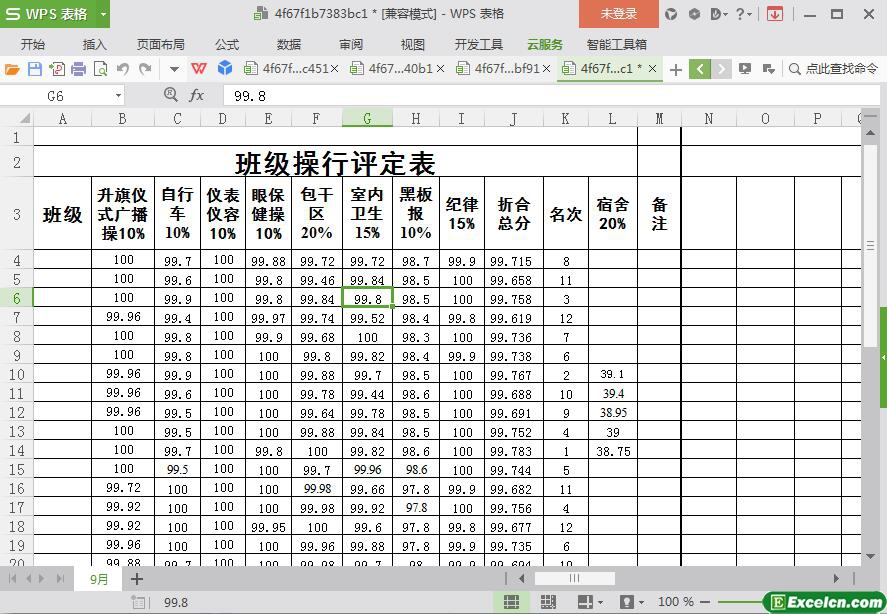Viewport: 887px width, 614px height.
Task: Click the 未登录 login button
Action: pos(618,14)
